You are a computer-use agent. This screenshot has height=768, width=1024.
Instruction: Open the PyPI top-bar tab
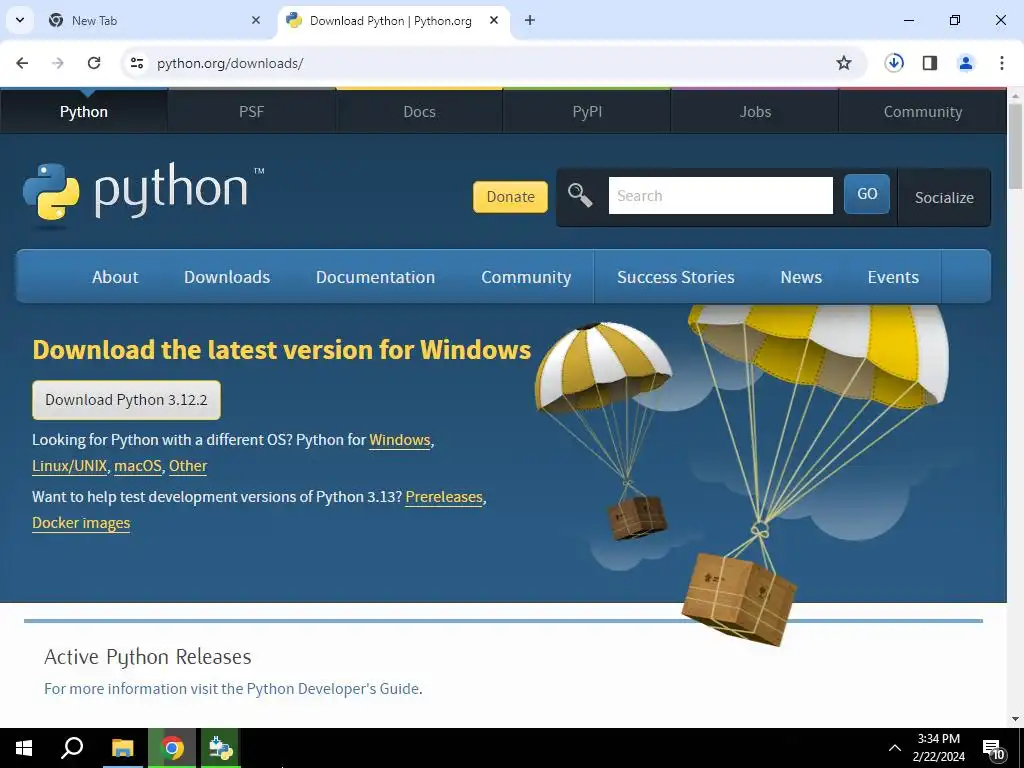[587, 112]
